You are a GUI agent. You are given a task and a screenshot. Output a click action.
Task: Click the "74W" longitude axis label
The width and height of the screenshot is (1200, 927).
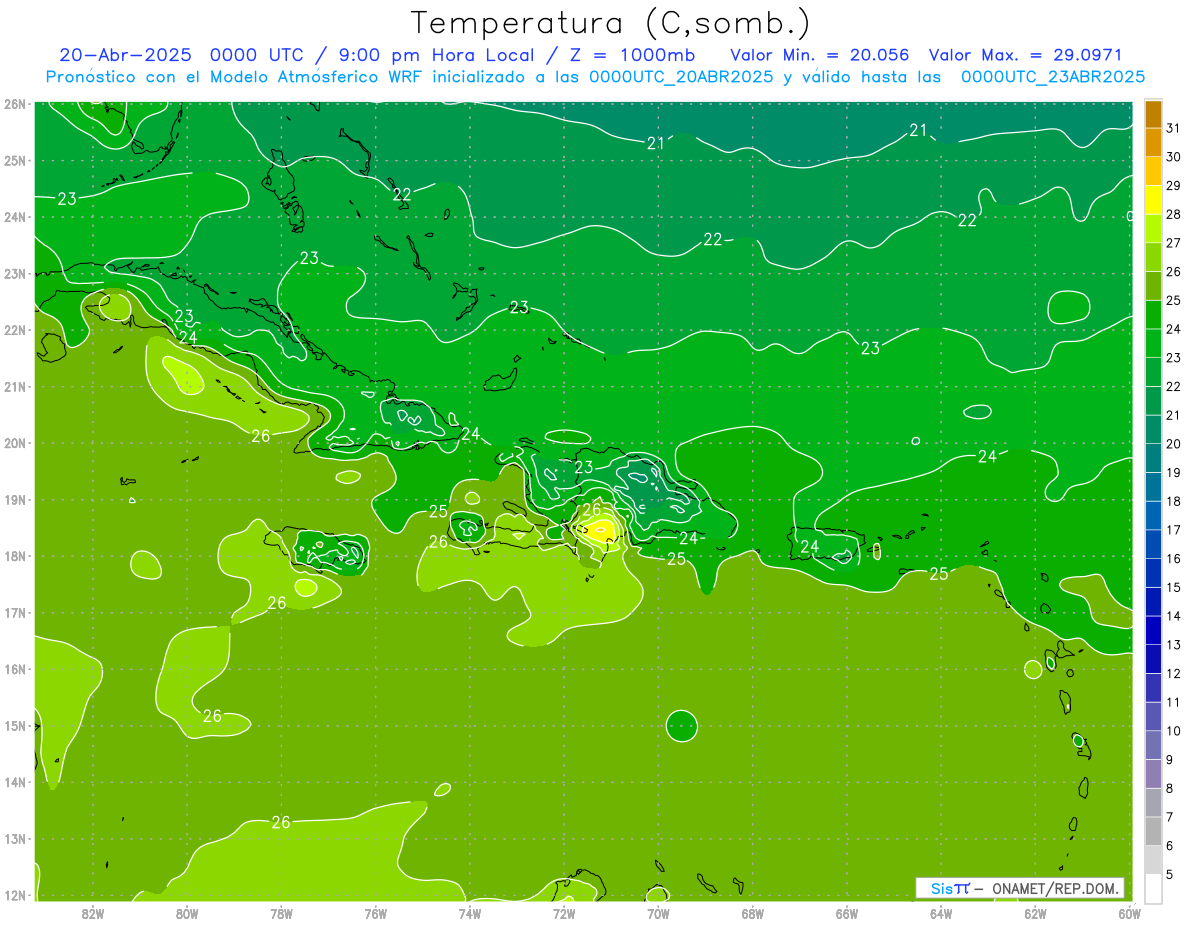[469, 912]
